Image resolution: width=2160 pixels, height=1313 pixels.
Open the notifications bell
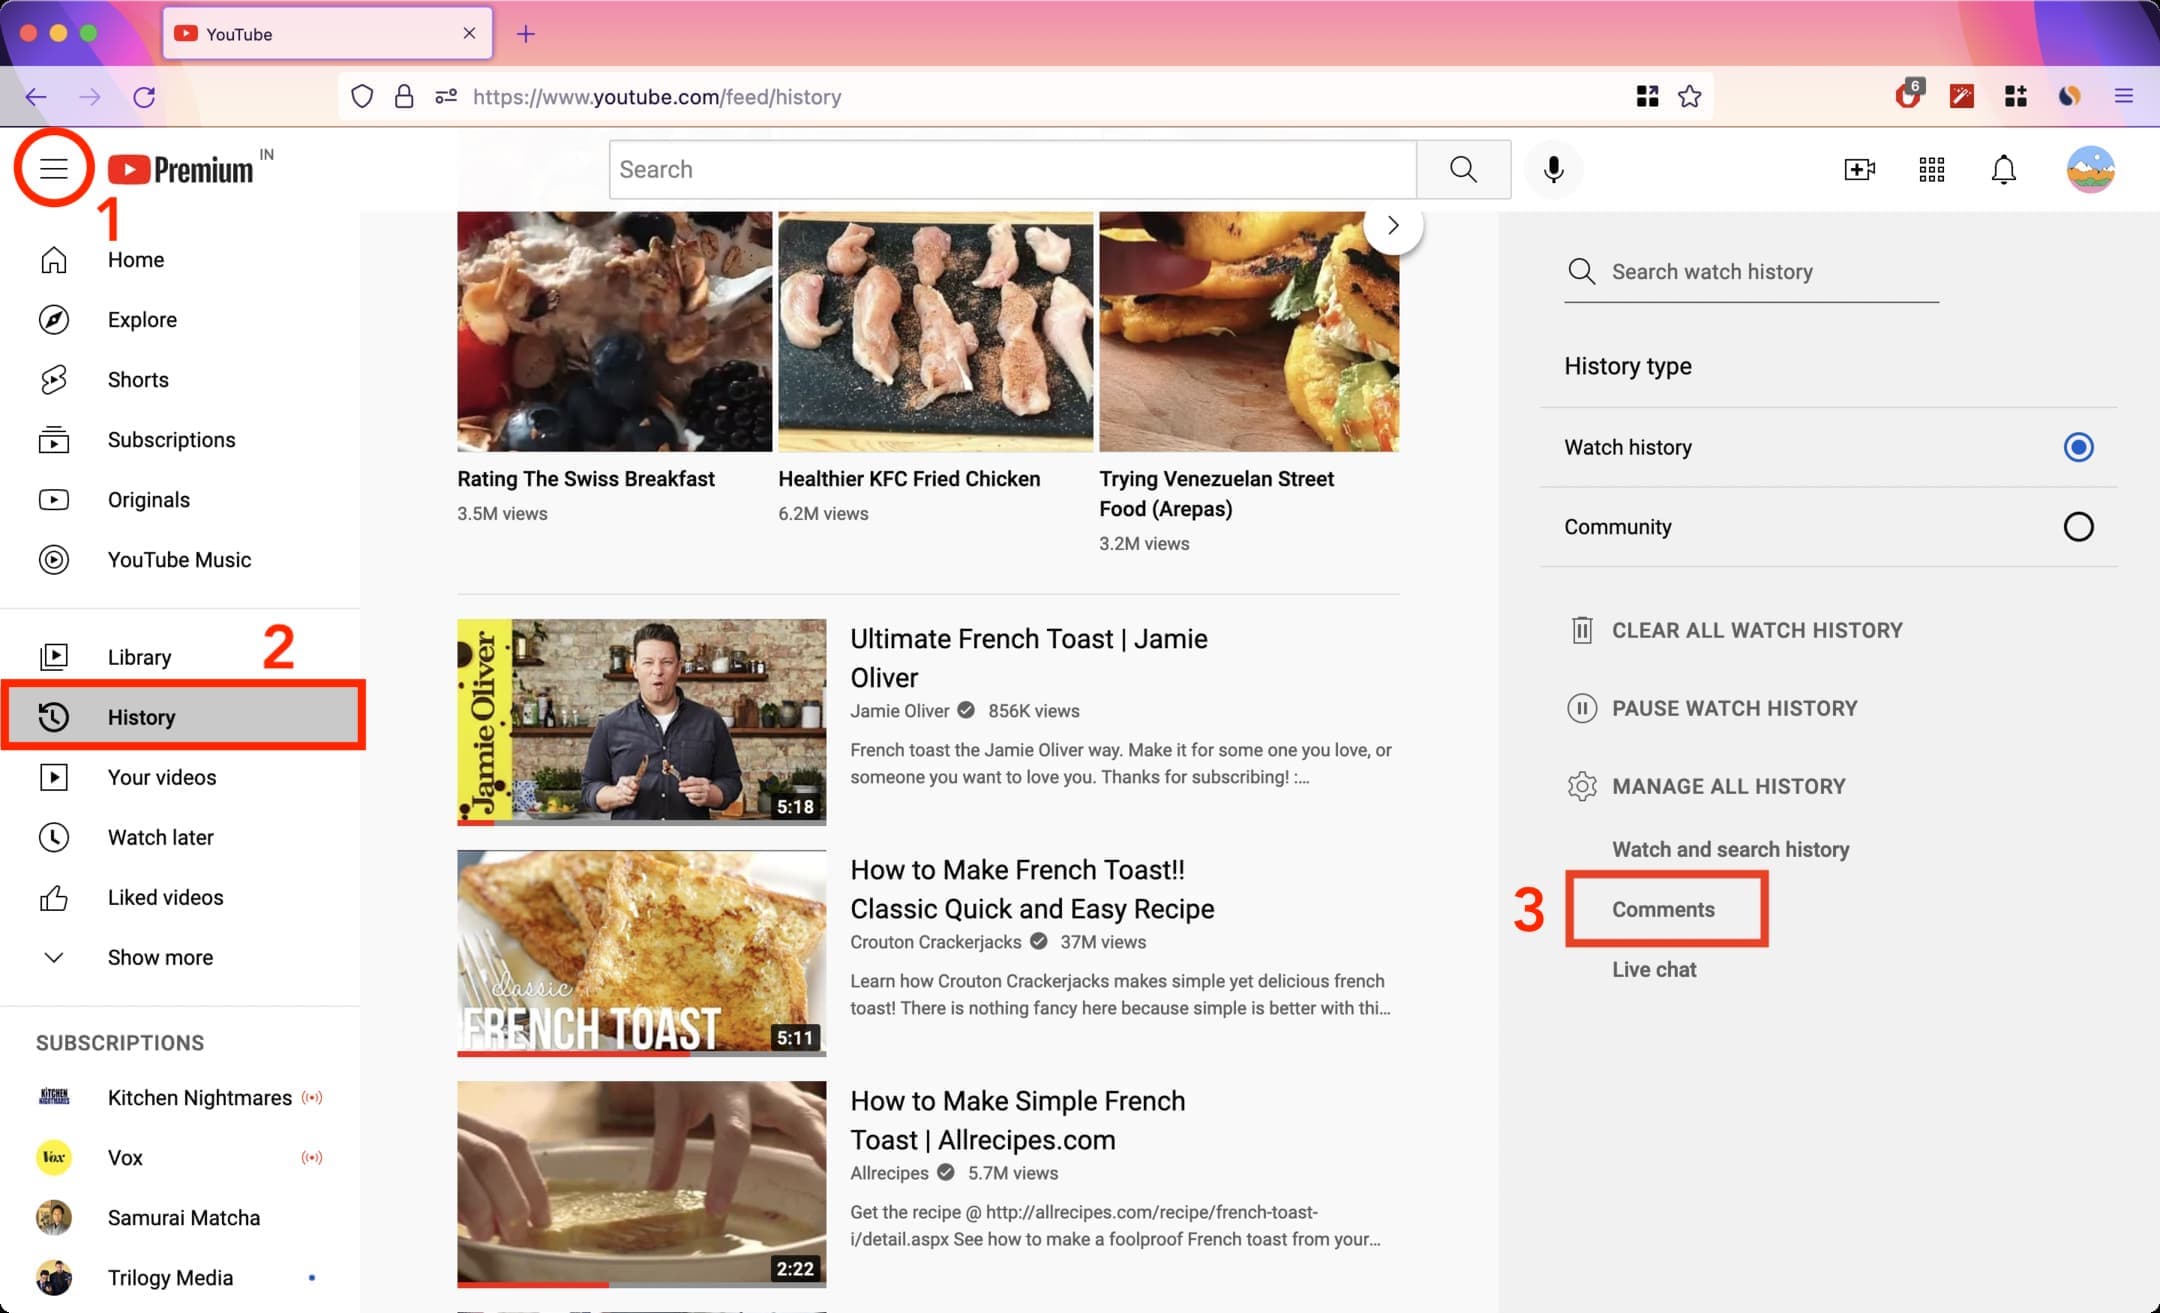click(x=2003, y=169)
